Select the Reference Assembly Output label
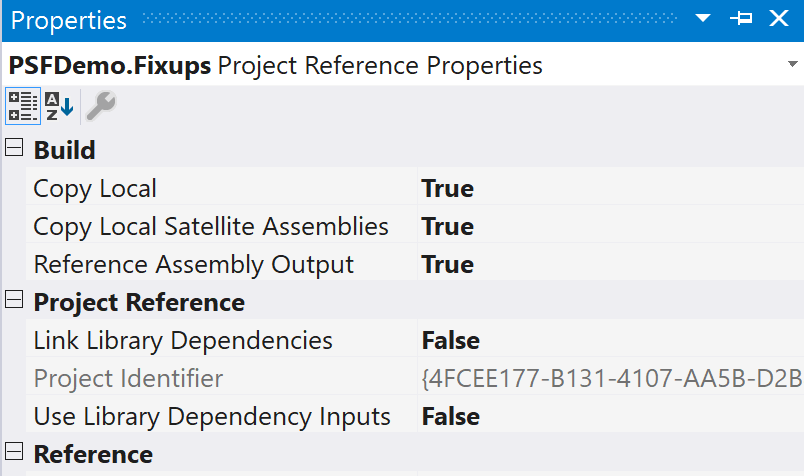Image resolution: width=804 pixels, height=476 pixels. [x=194, y=264]
